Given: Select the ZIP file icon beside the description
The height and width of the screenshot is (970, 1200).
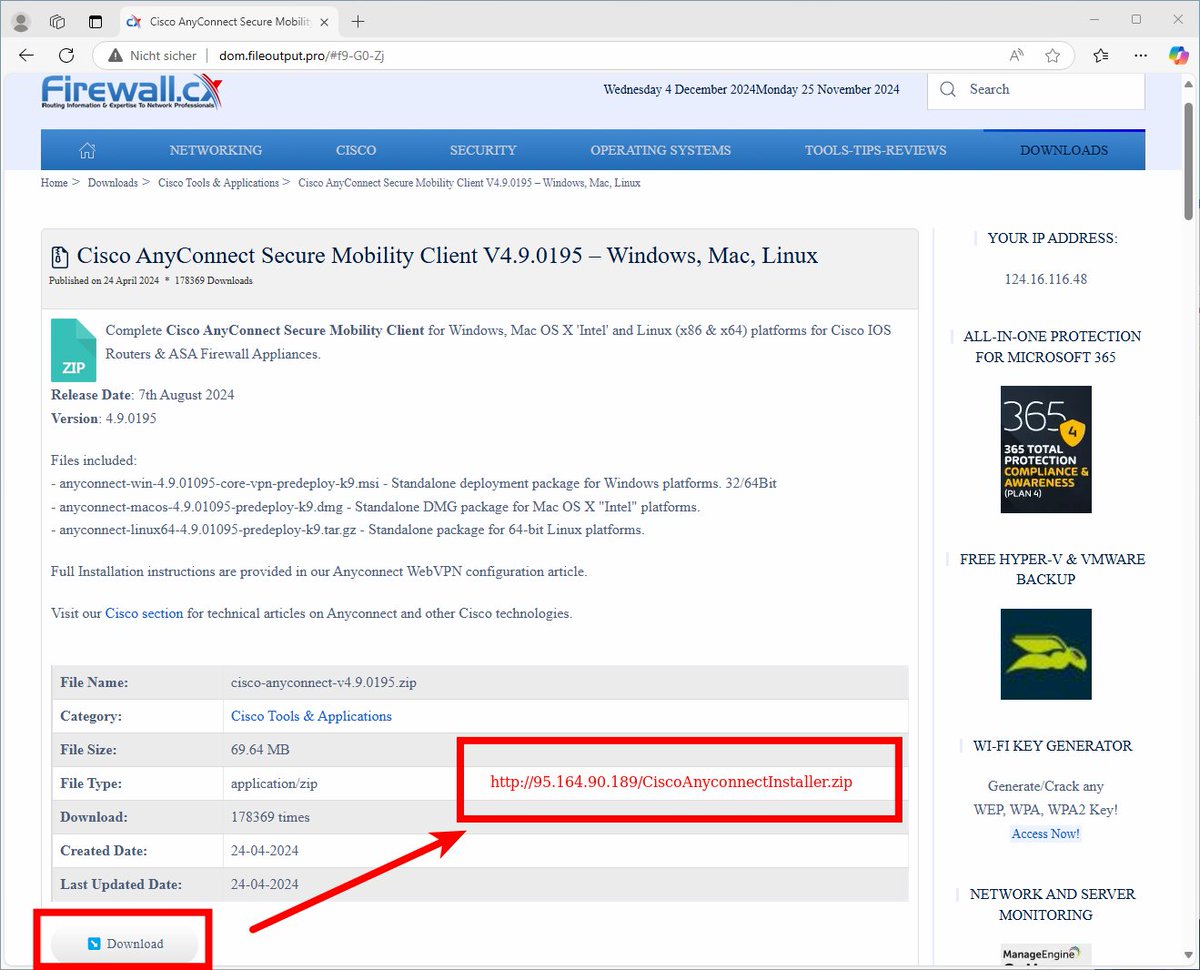Looking at the screenshot, I should coord(73,349).
